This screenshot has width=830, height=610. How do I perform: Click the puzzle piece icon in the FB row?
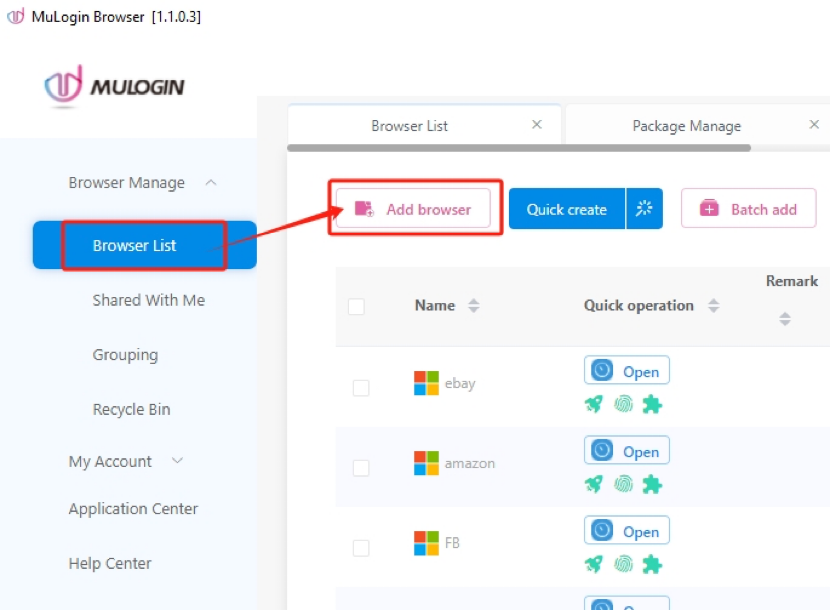pos(652,564)
